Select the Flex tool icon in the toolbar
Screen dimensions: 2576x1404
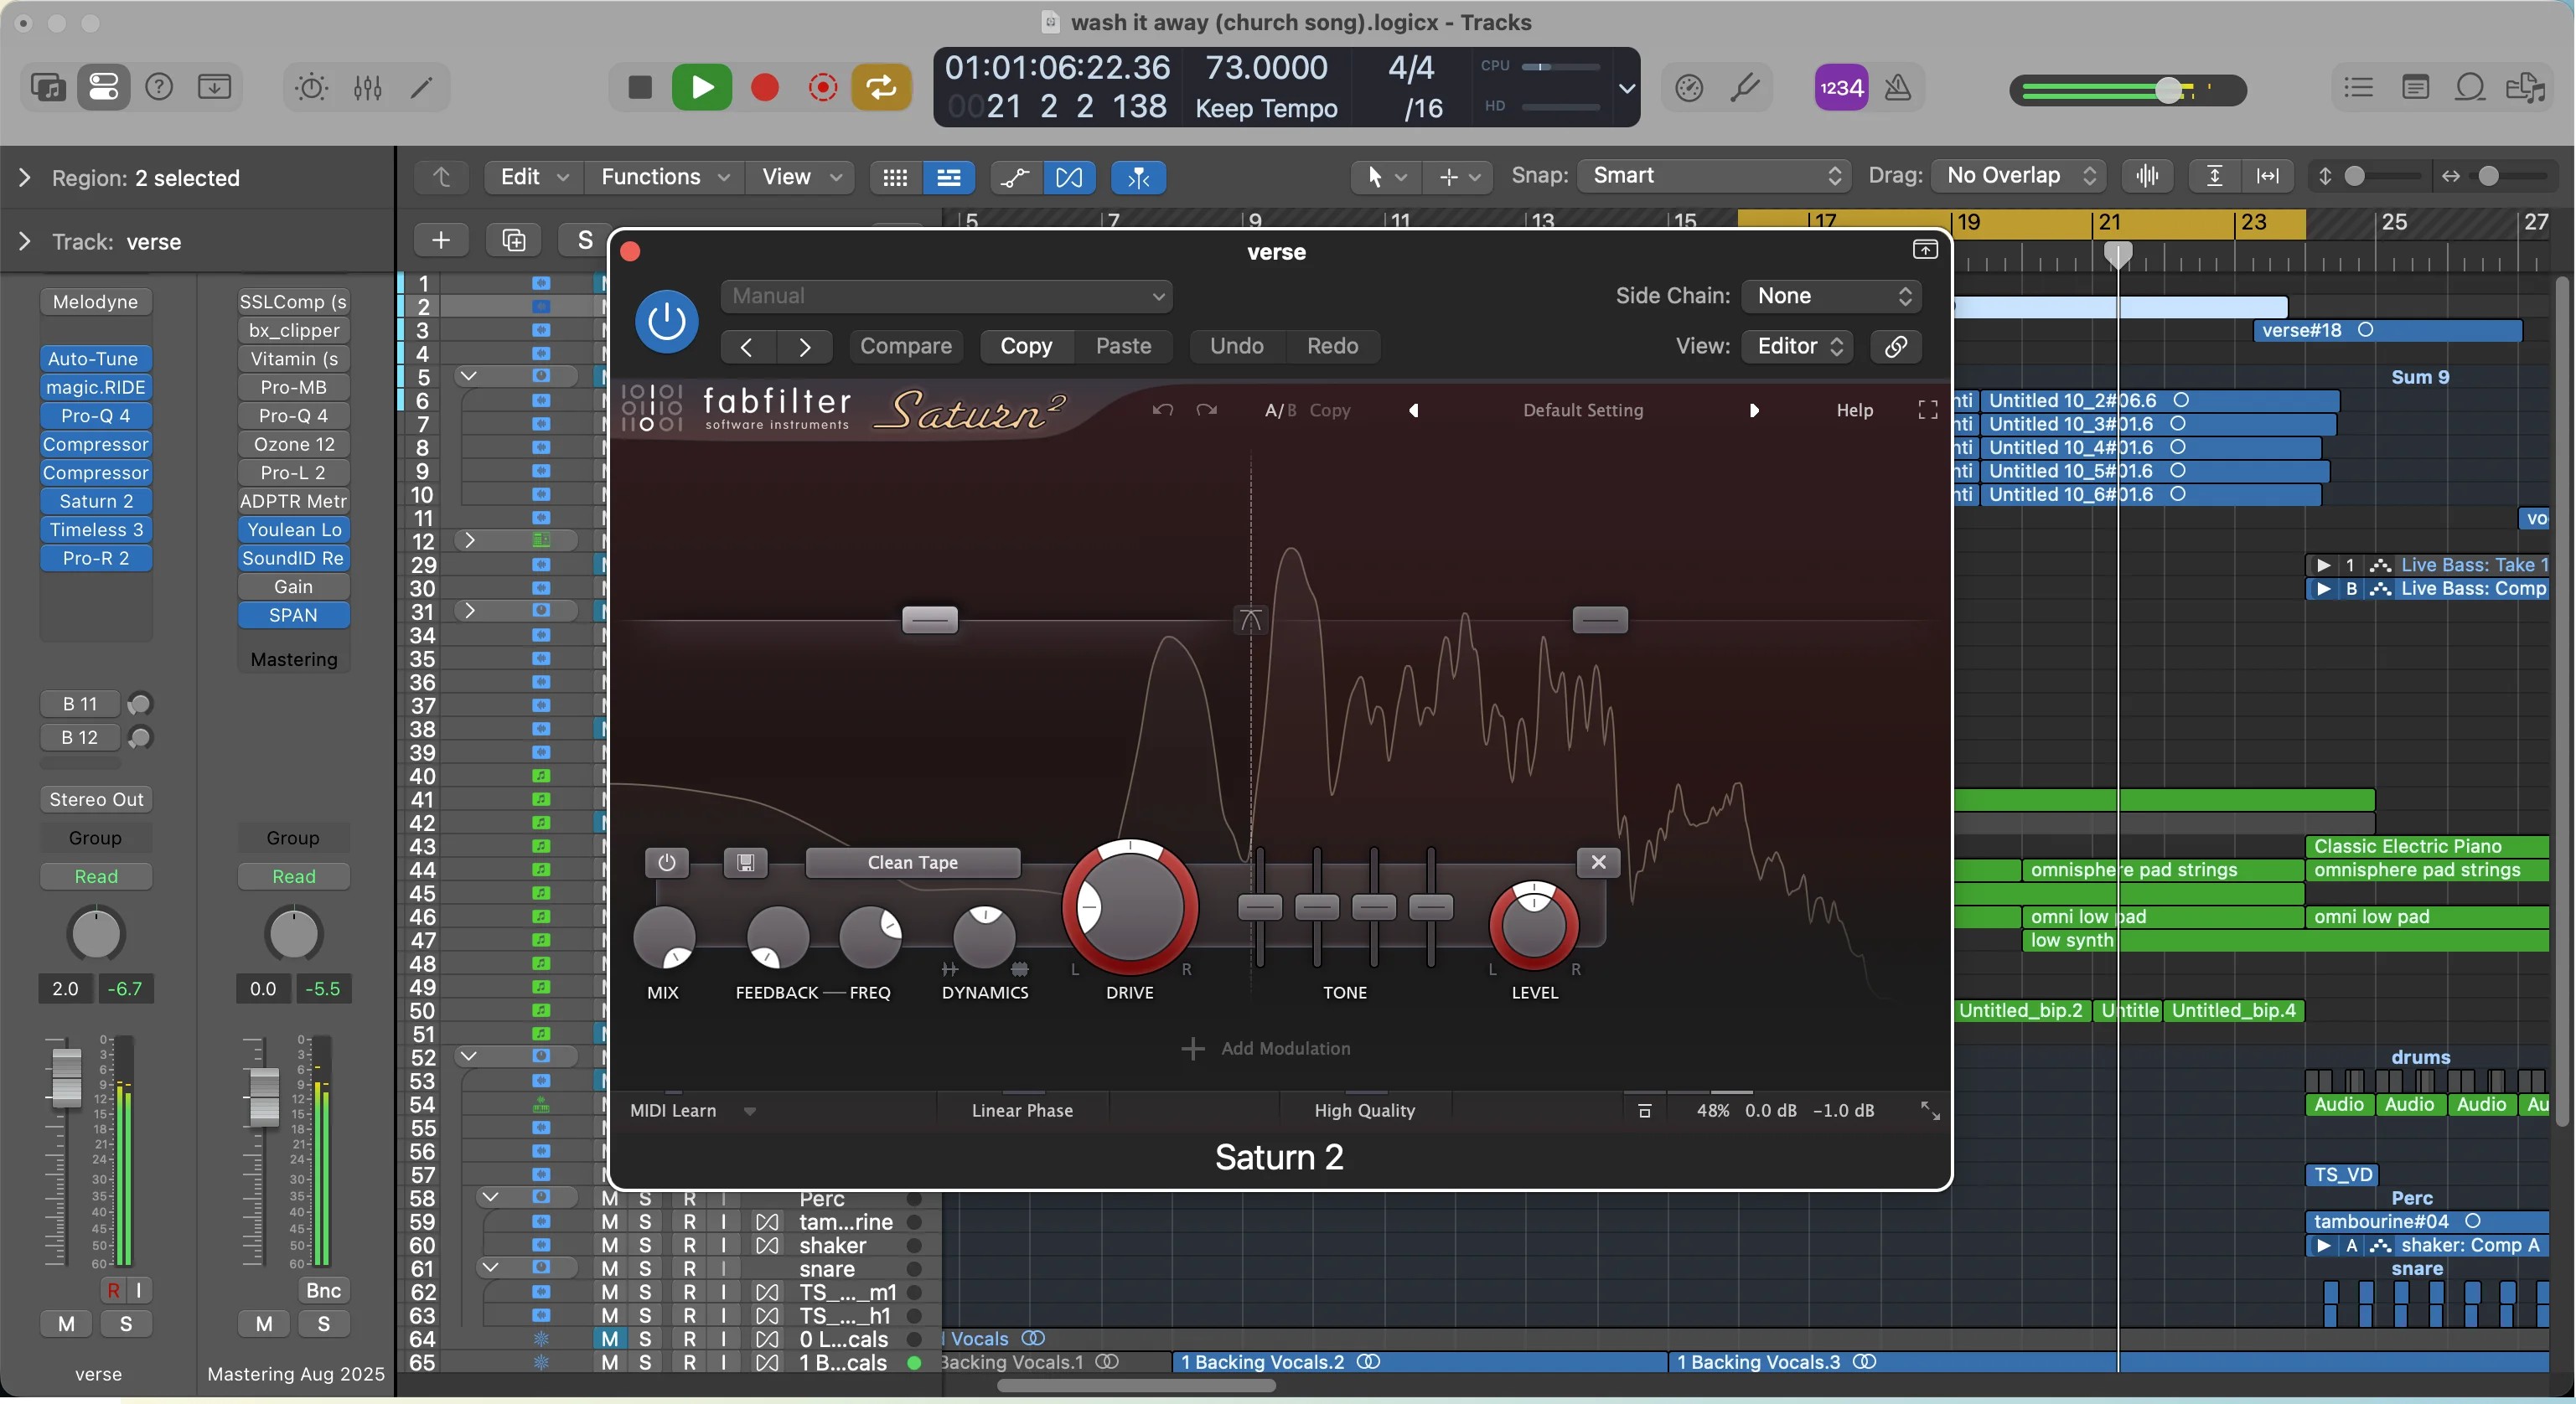(x=1069, y=178)
